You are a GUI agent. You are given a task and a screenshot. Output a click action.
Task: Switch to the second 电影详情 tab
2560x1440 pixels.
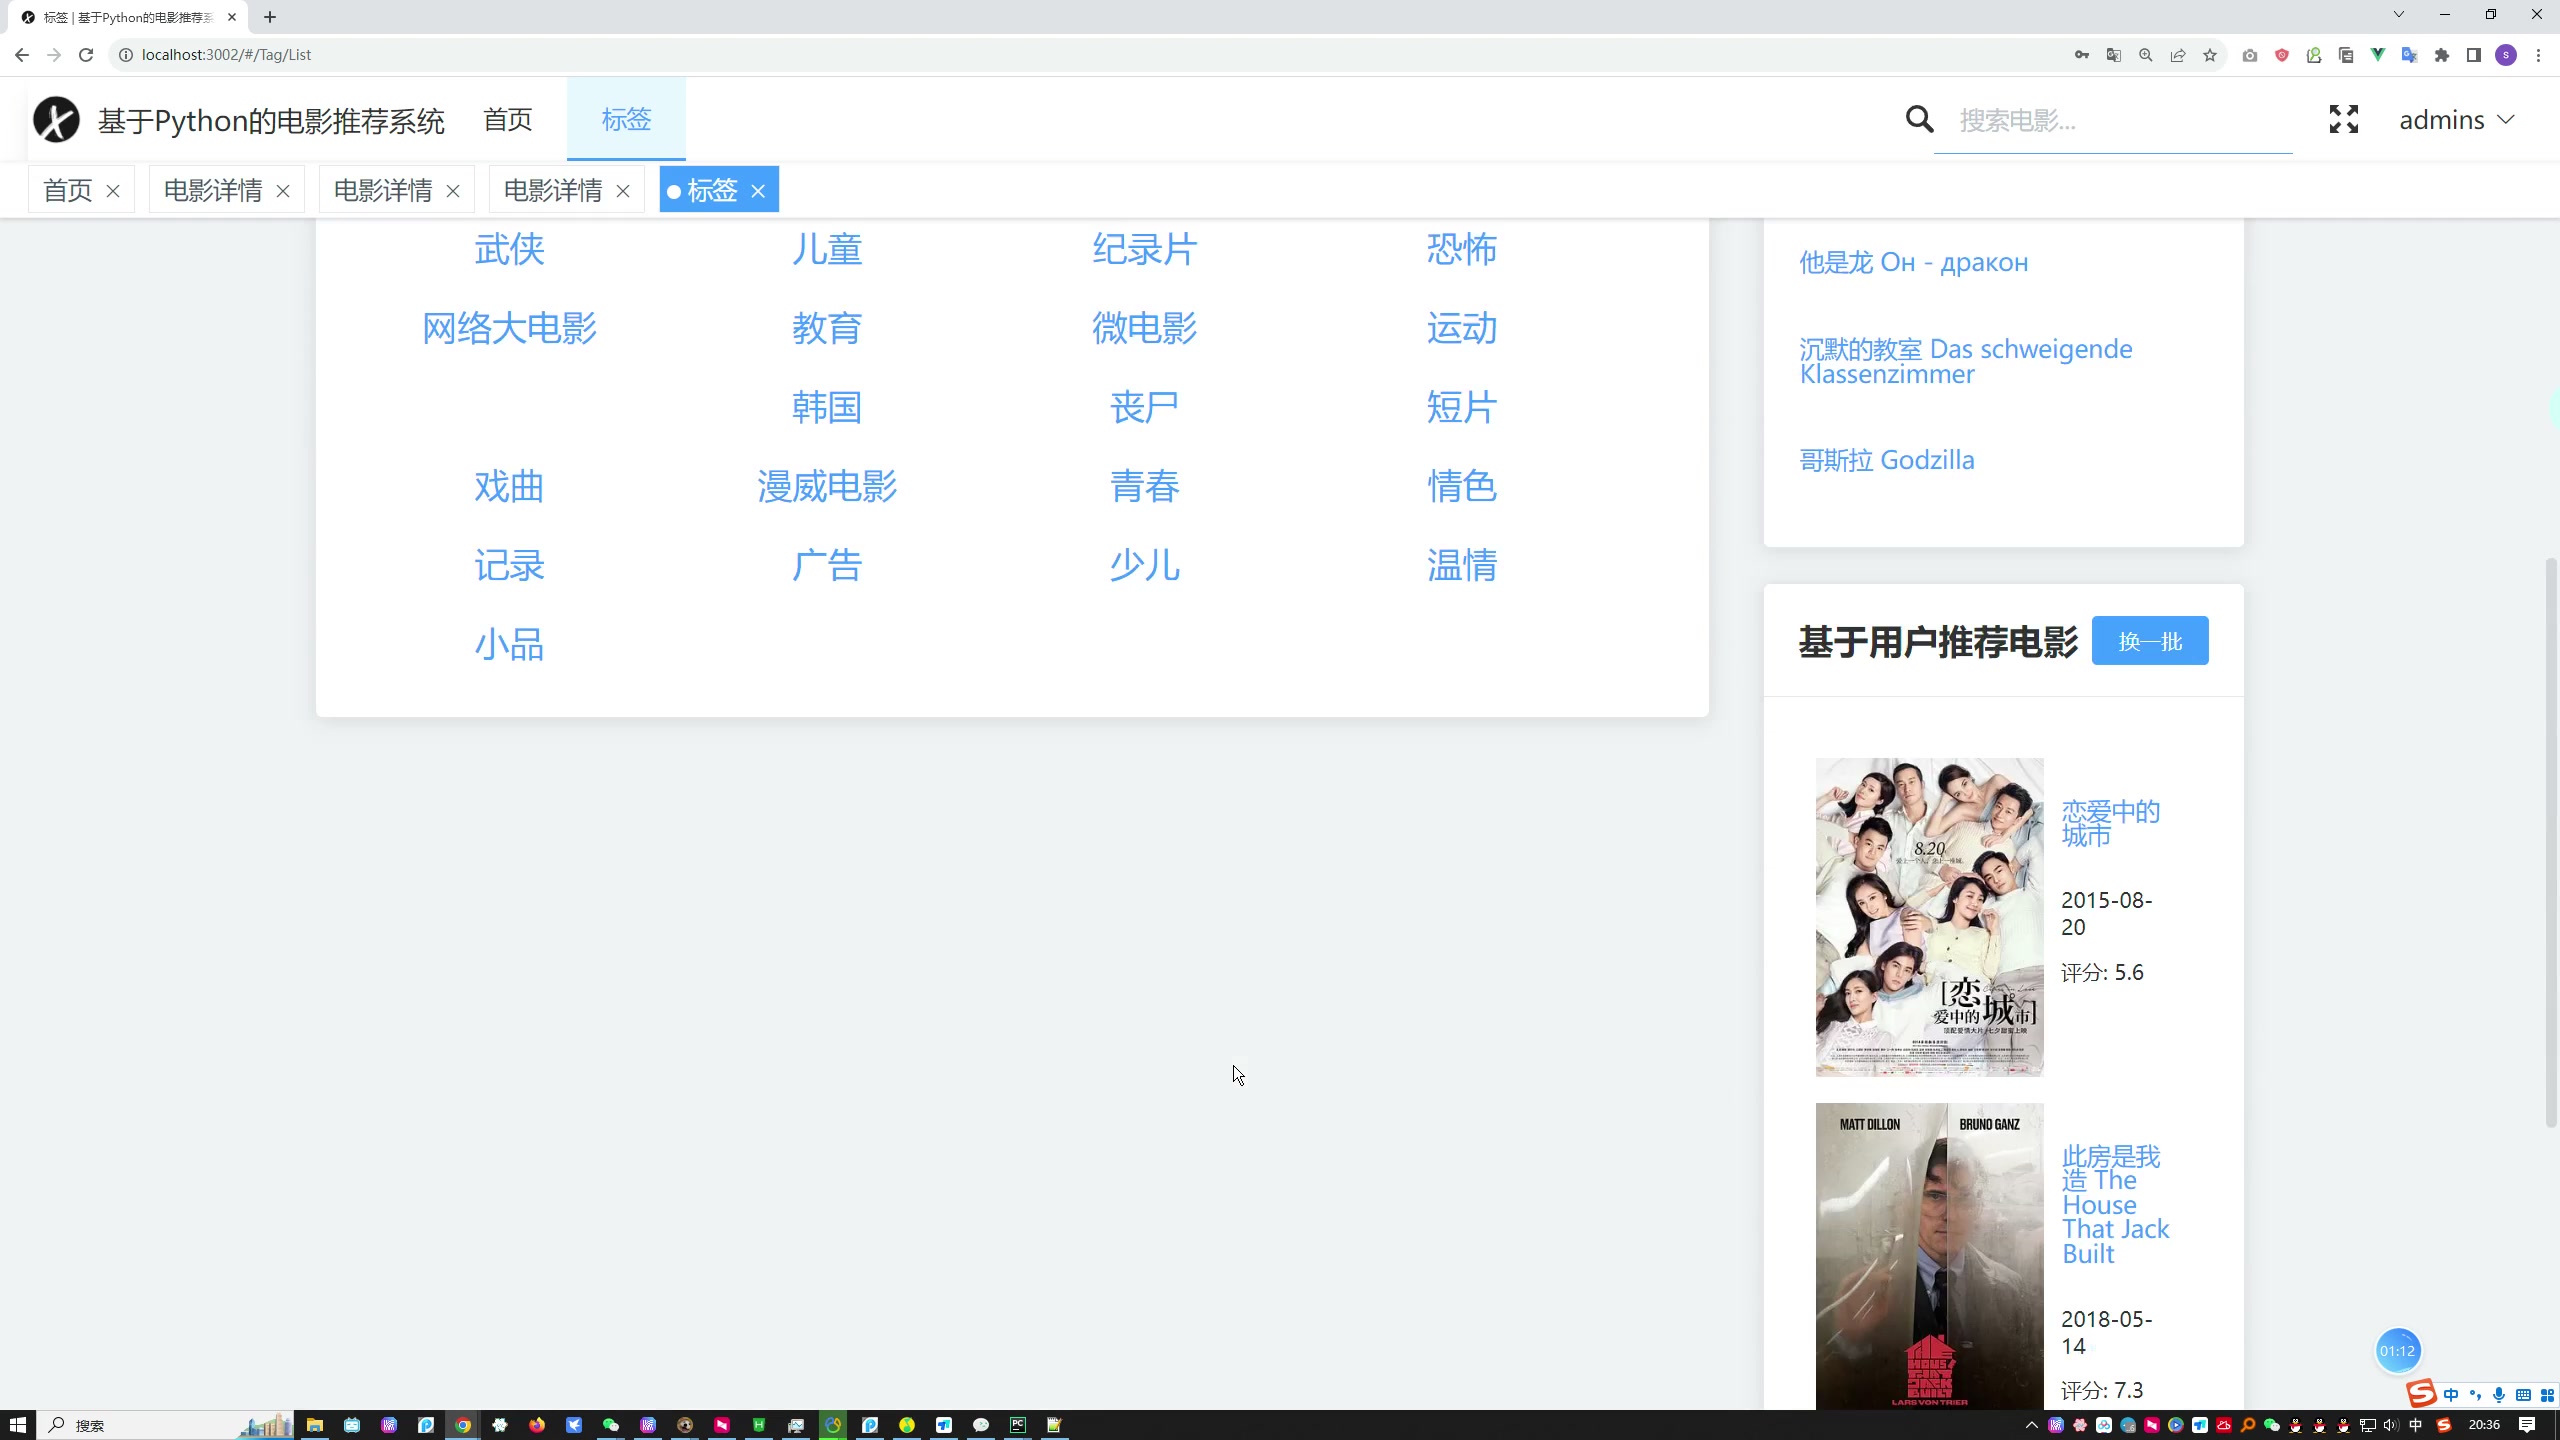[x=383, y=191]
